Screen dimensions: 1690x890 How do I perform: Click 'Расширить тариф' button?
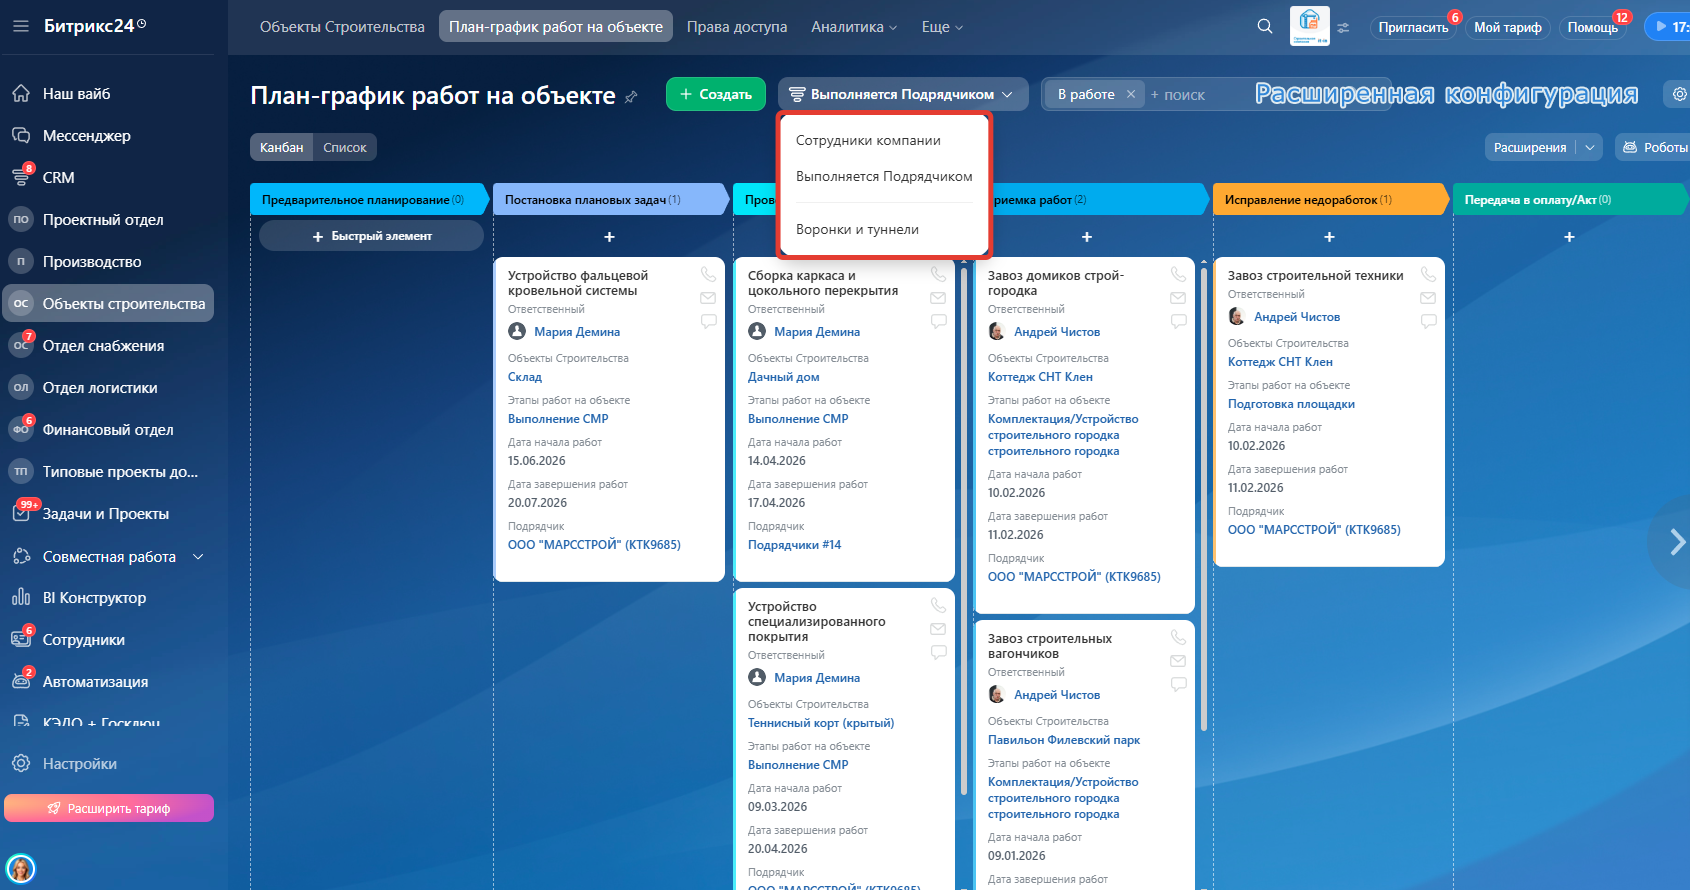tap(109, 808)
